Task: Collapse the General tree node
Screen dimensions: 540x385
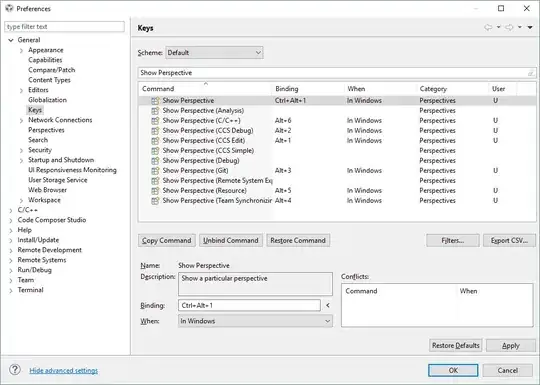Action: (11, 40)
